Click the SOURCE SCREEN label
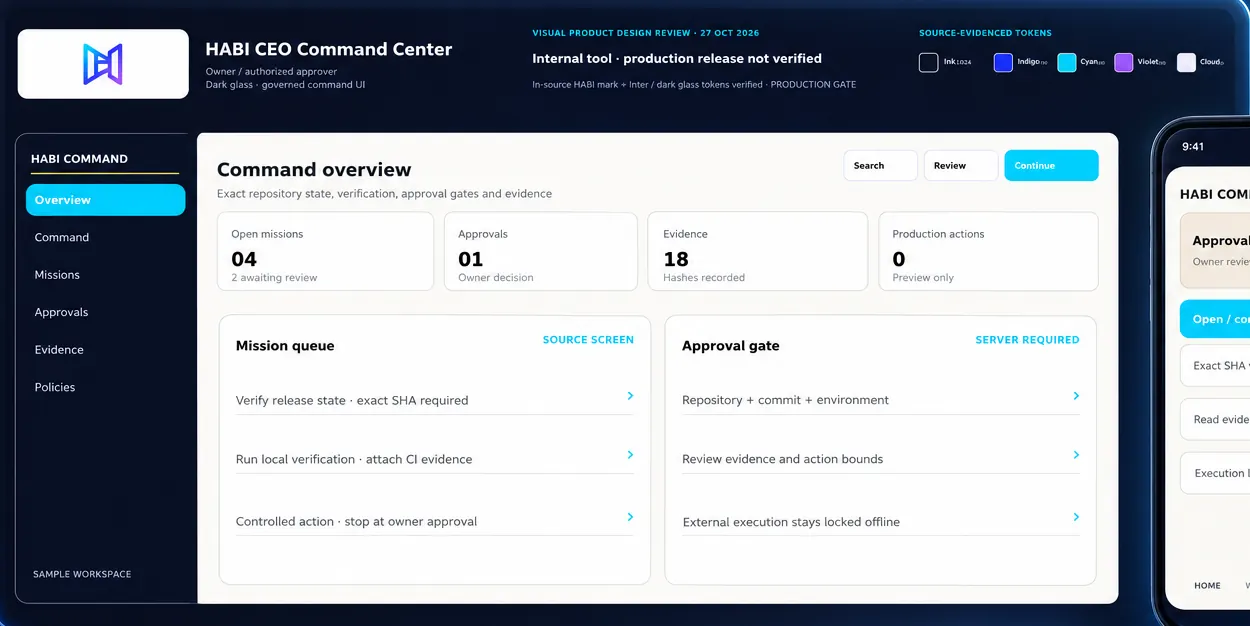The width and height of the screenshot is (1250, 626). click(588, 340)
